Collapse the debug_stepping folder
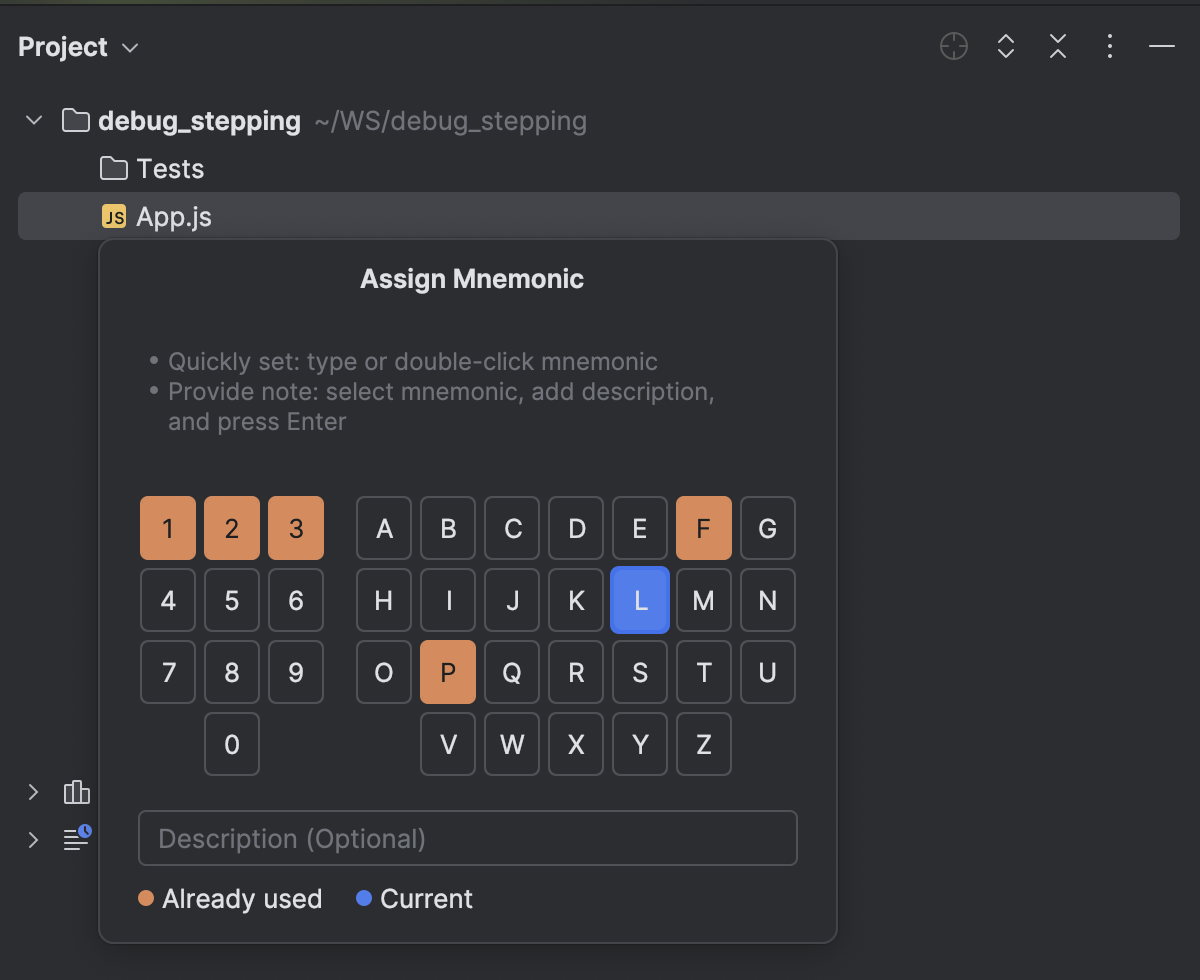Viewport: 1200px width, 980px height. pyautogui.click(x=33, y=120)
